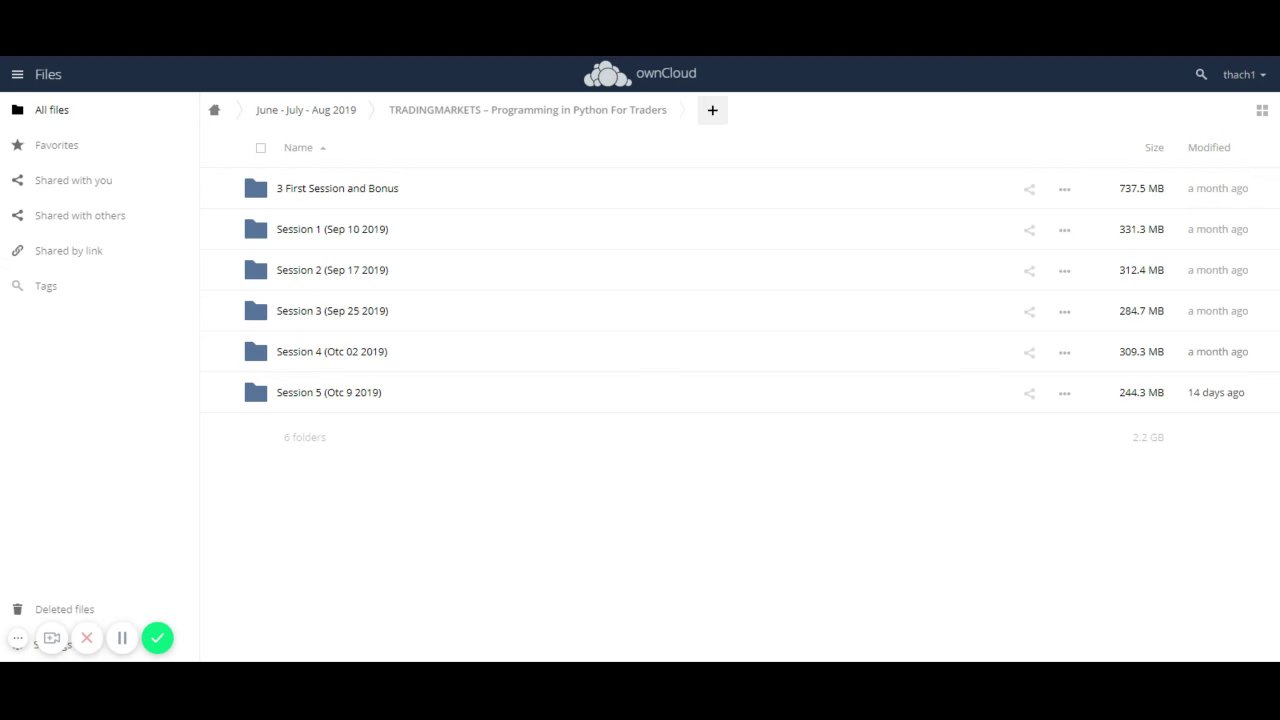Open Session 5 (Otc 9 2019) folder name
The width and height of the screenshot is (1280, 720).
point(329,393)
